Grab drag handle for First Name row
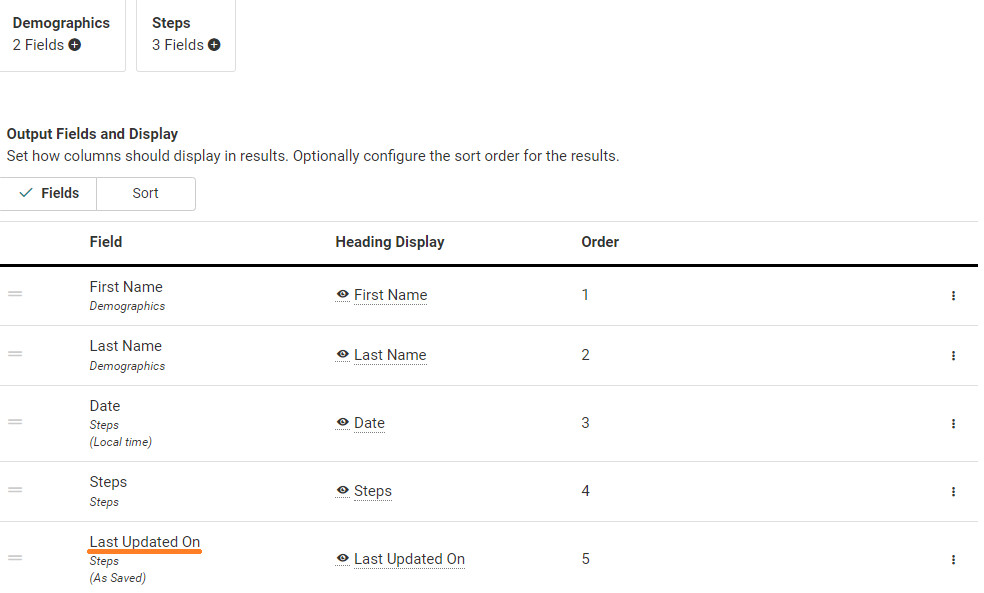This screenshot has height=593, width=984. [15, 294]
